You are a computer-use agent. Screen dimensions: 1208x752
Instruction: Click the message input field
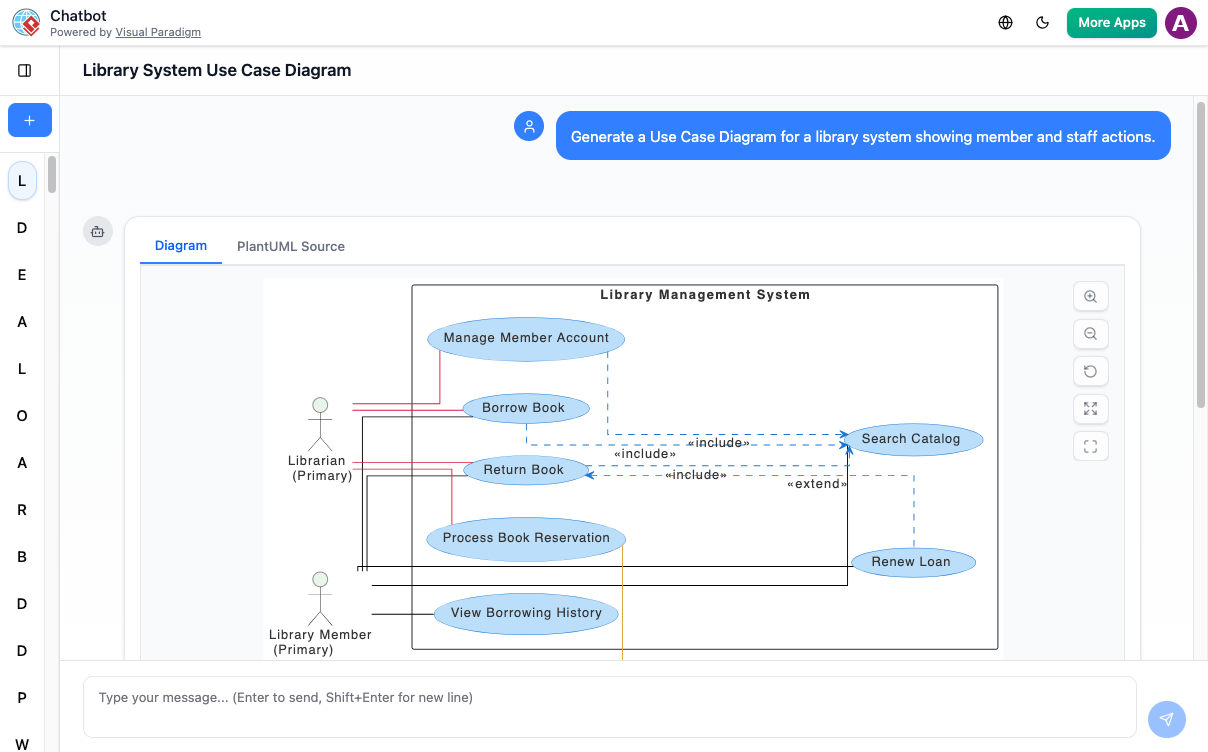(x=610, y=697)
